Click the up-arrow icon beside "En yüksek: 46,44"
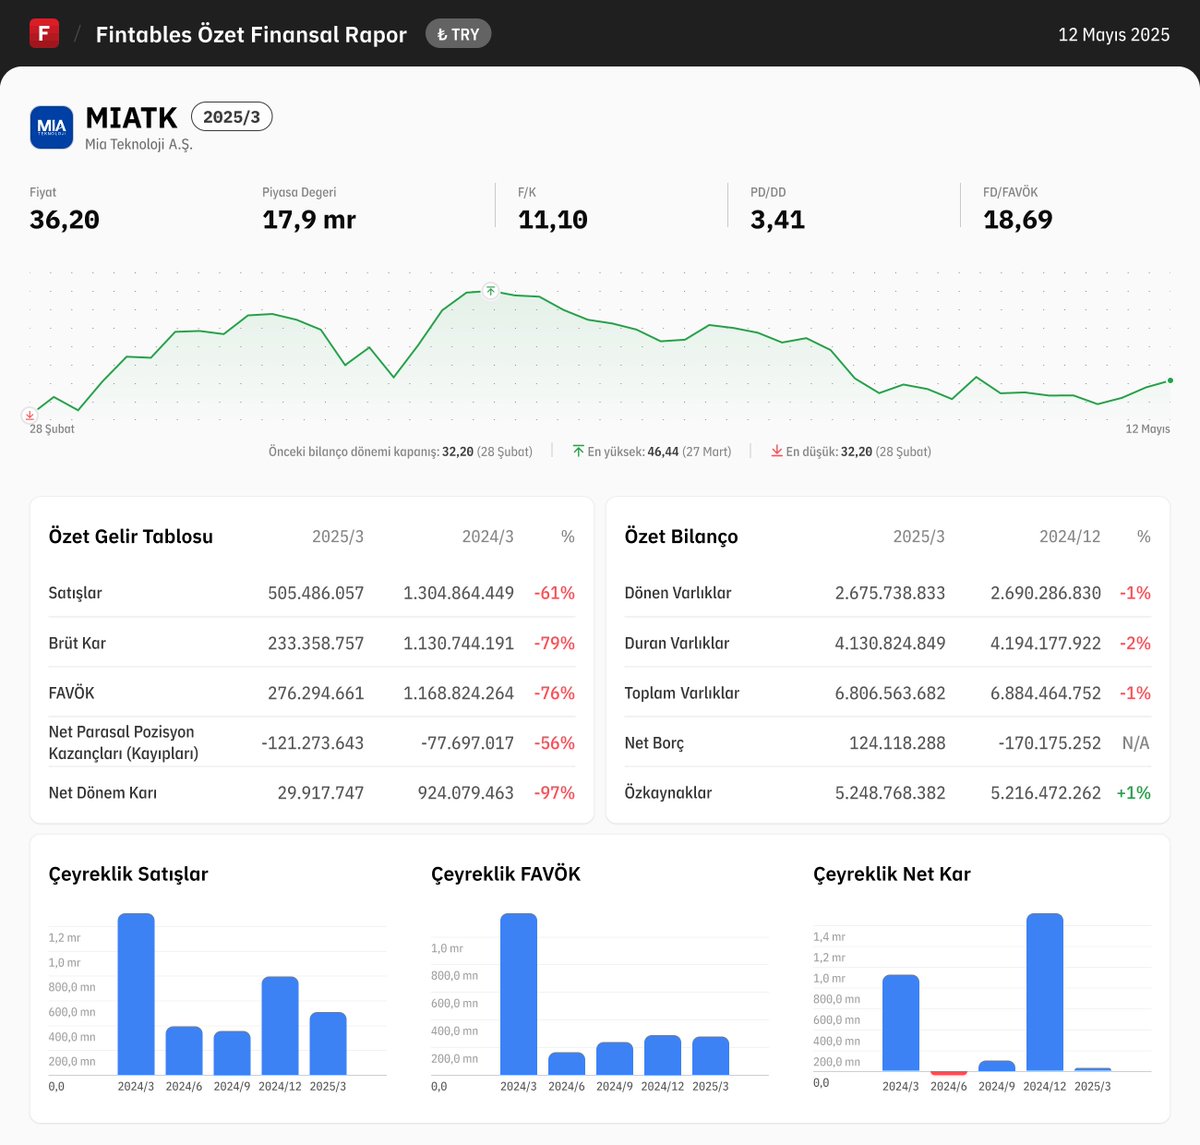The image size is (1200, 1145). pos(578,451)
